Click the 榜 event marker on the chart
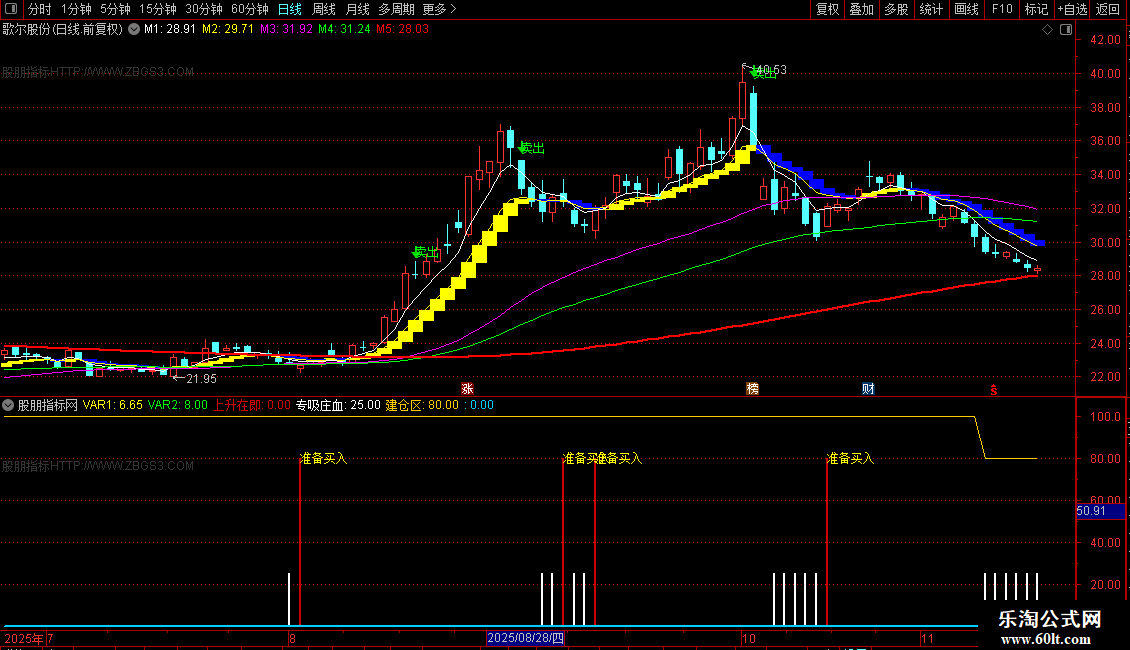The width and height of the screenshot is (1130, 650). 752,389
